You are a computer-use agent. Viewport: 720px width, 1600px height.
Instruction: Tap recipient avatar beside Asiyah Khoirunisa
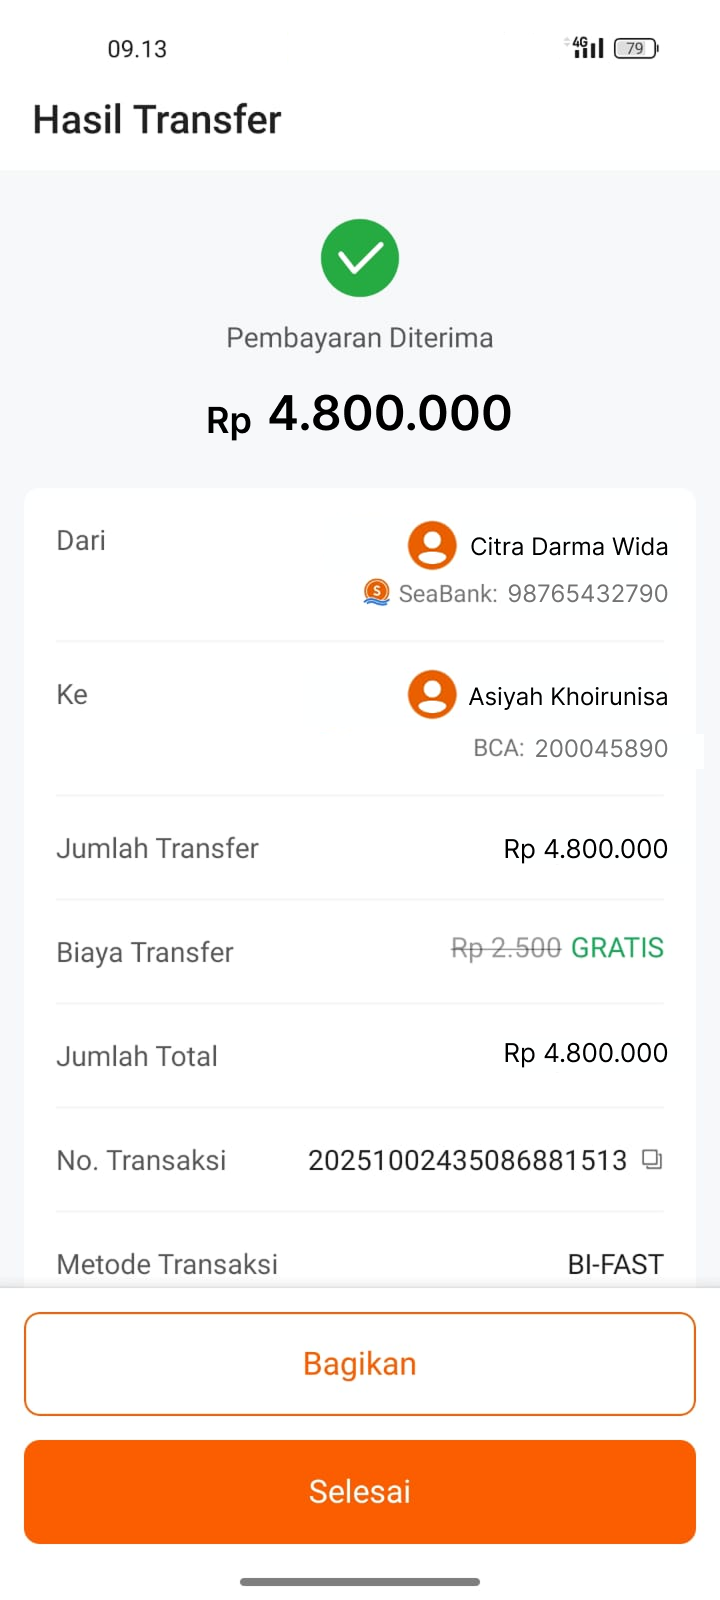pos(432,694)
